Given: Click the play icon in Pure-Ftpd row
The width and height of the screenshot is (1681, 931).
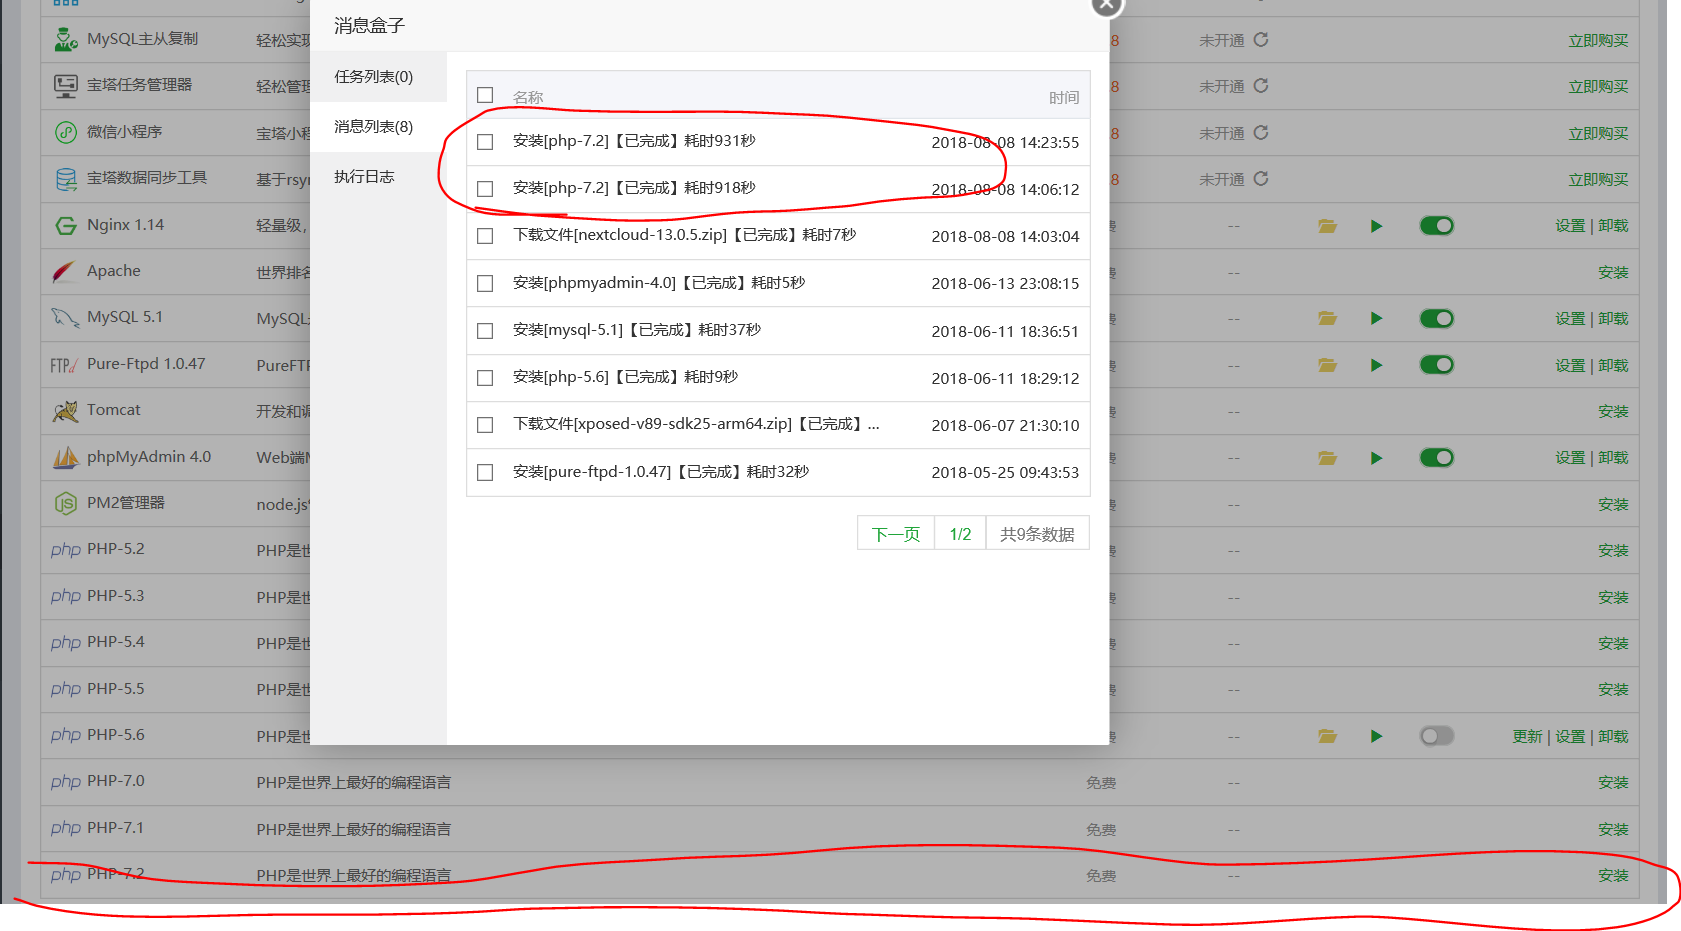Looking at the screenshot, I should [1377, 365].
